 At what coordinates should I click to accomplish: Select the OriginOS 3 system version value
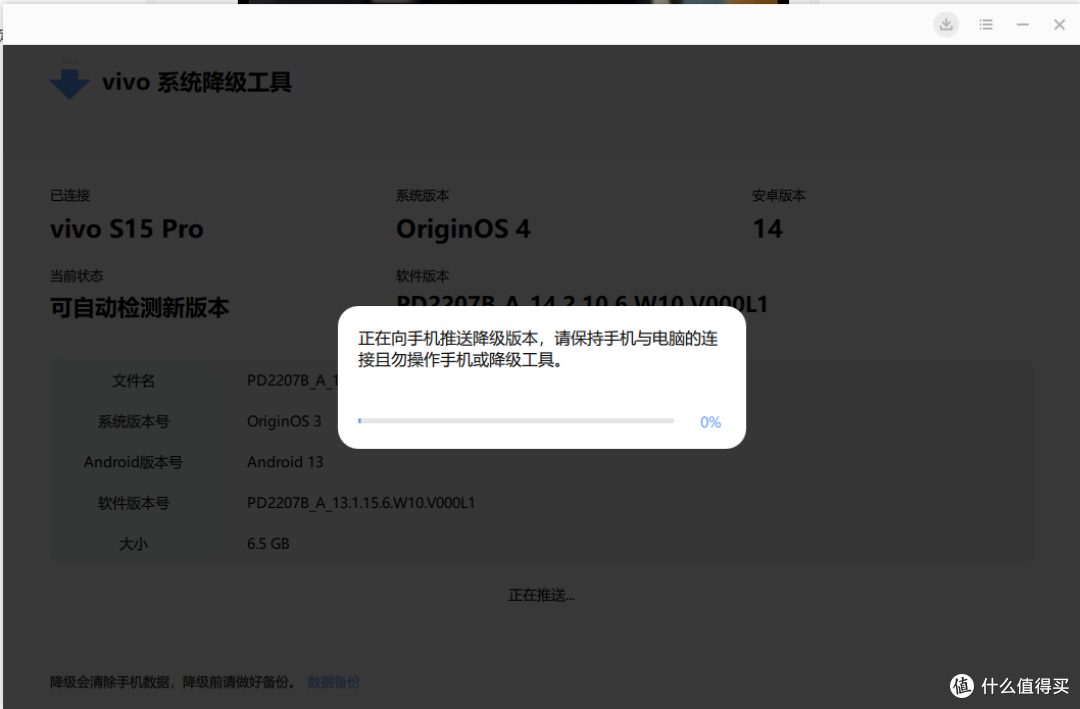tap(284, 421)
